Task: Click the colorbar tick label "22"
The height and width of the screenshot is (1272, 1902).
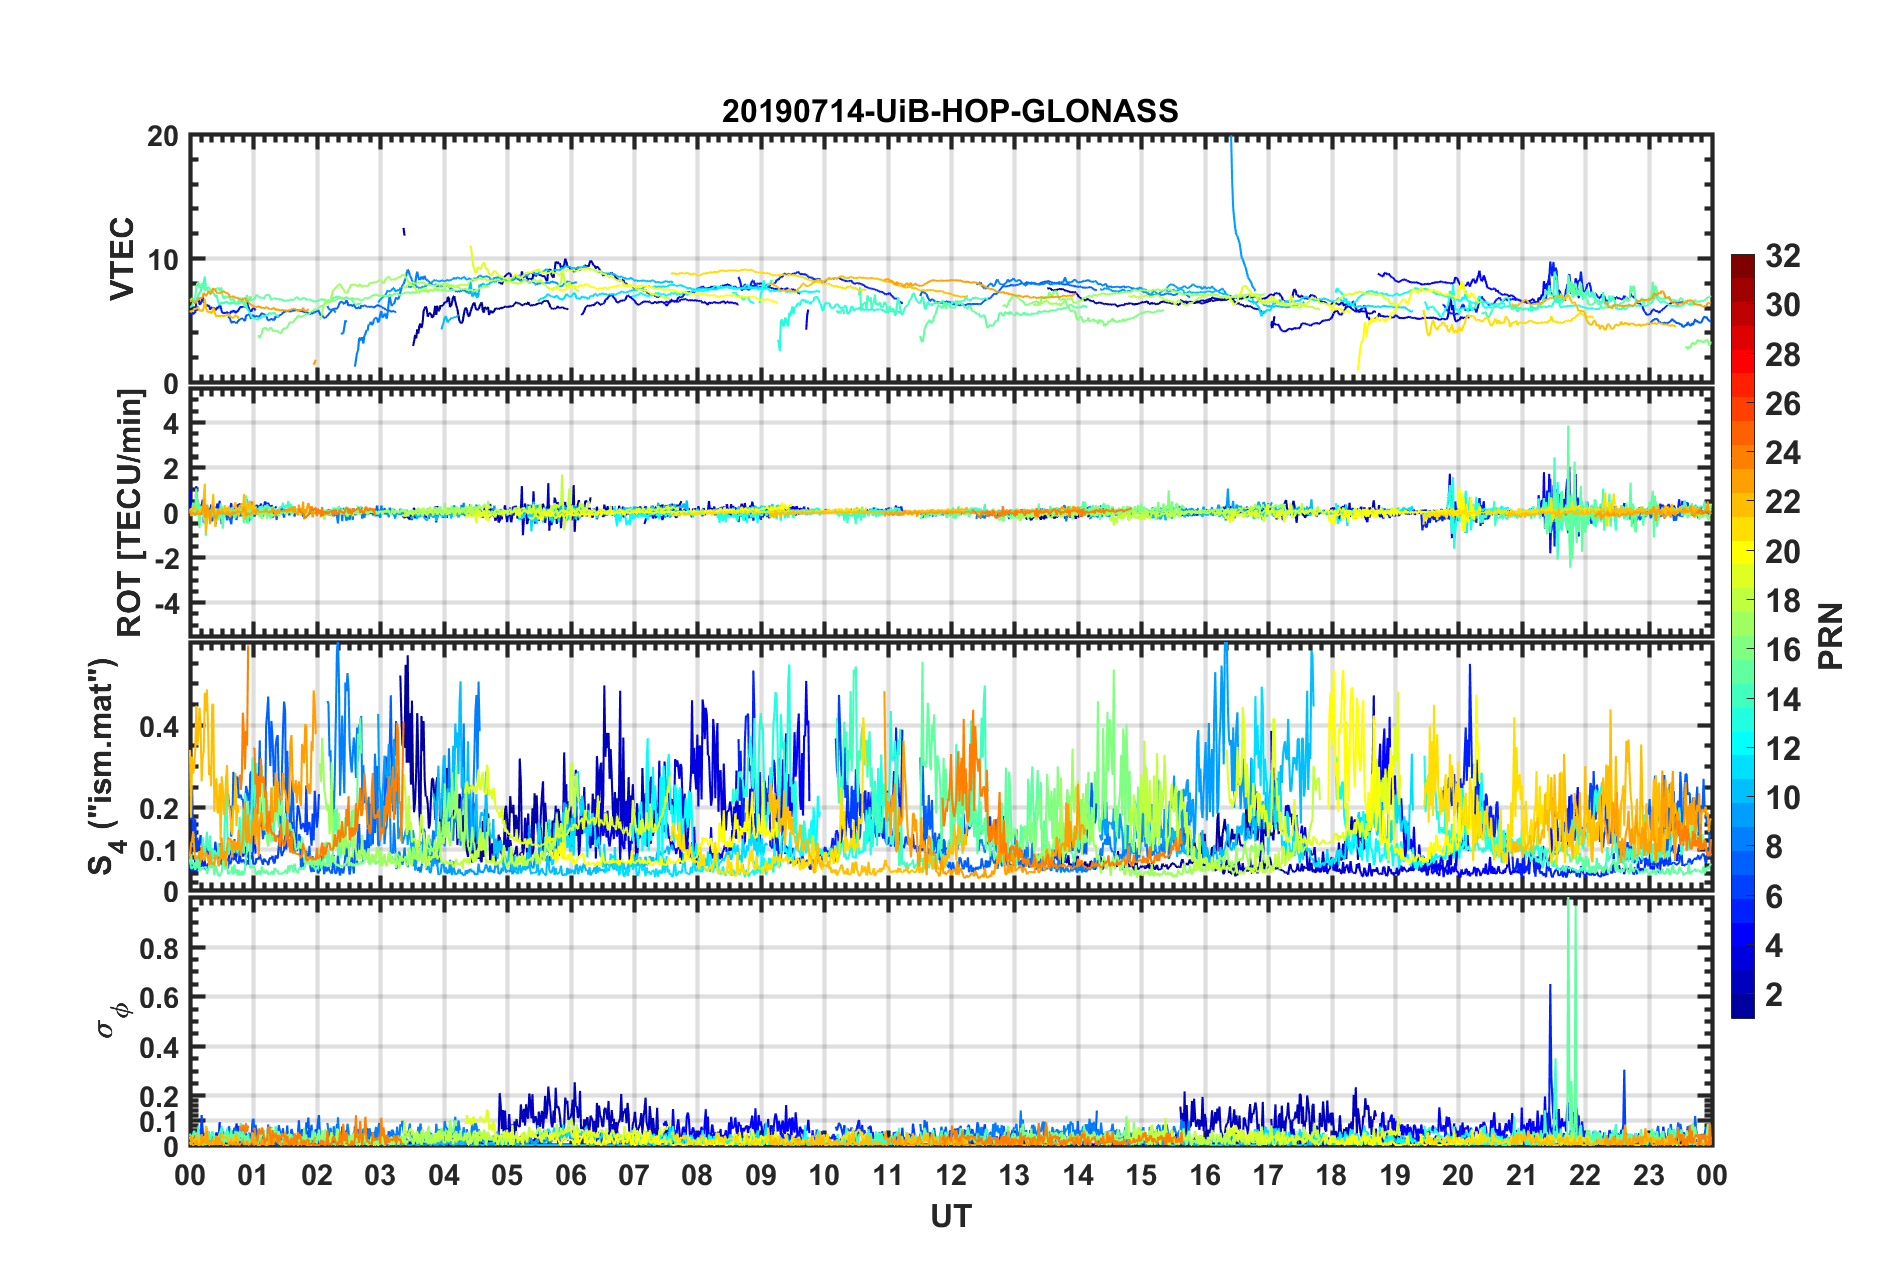Action: coord(1782,502)
